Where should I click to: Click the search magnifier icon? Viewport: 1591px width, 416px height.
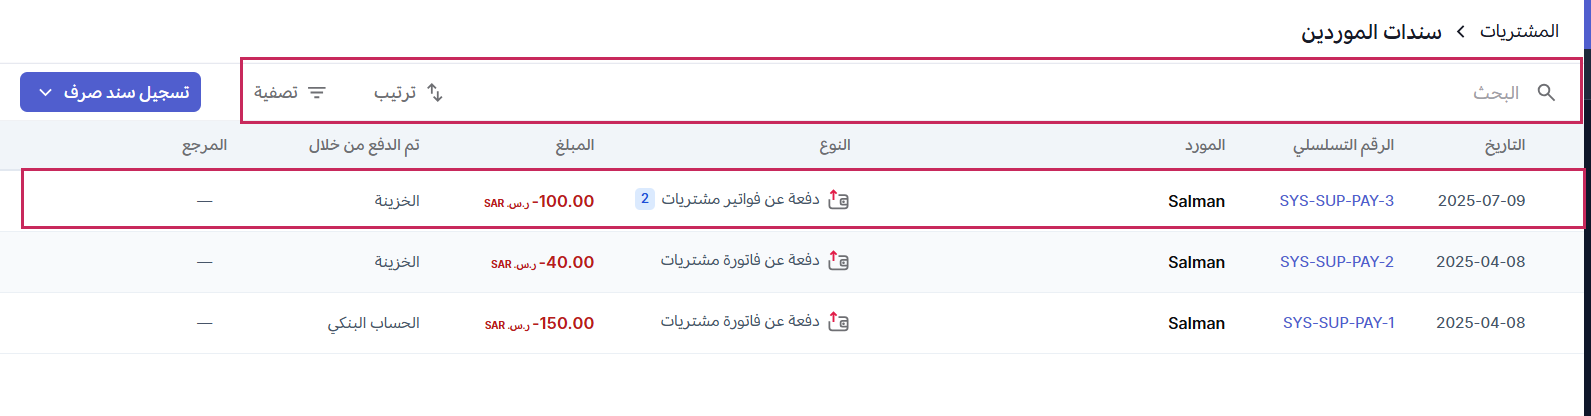coord(1546,93)
